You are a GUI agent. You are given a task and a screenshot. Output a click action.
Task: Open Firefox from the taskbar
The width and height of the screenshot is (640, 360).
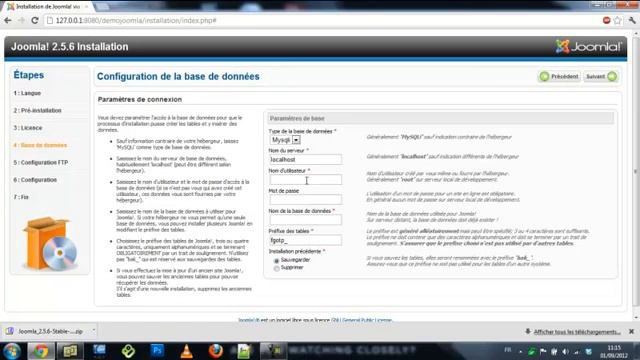tap(216, 351)
